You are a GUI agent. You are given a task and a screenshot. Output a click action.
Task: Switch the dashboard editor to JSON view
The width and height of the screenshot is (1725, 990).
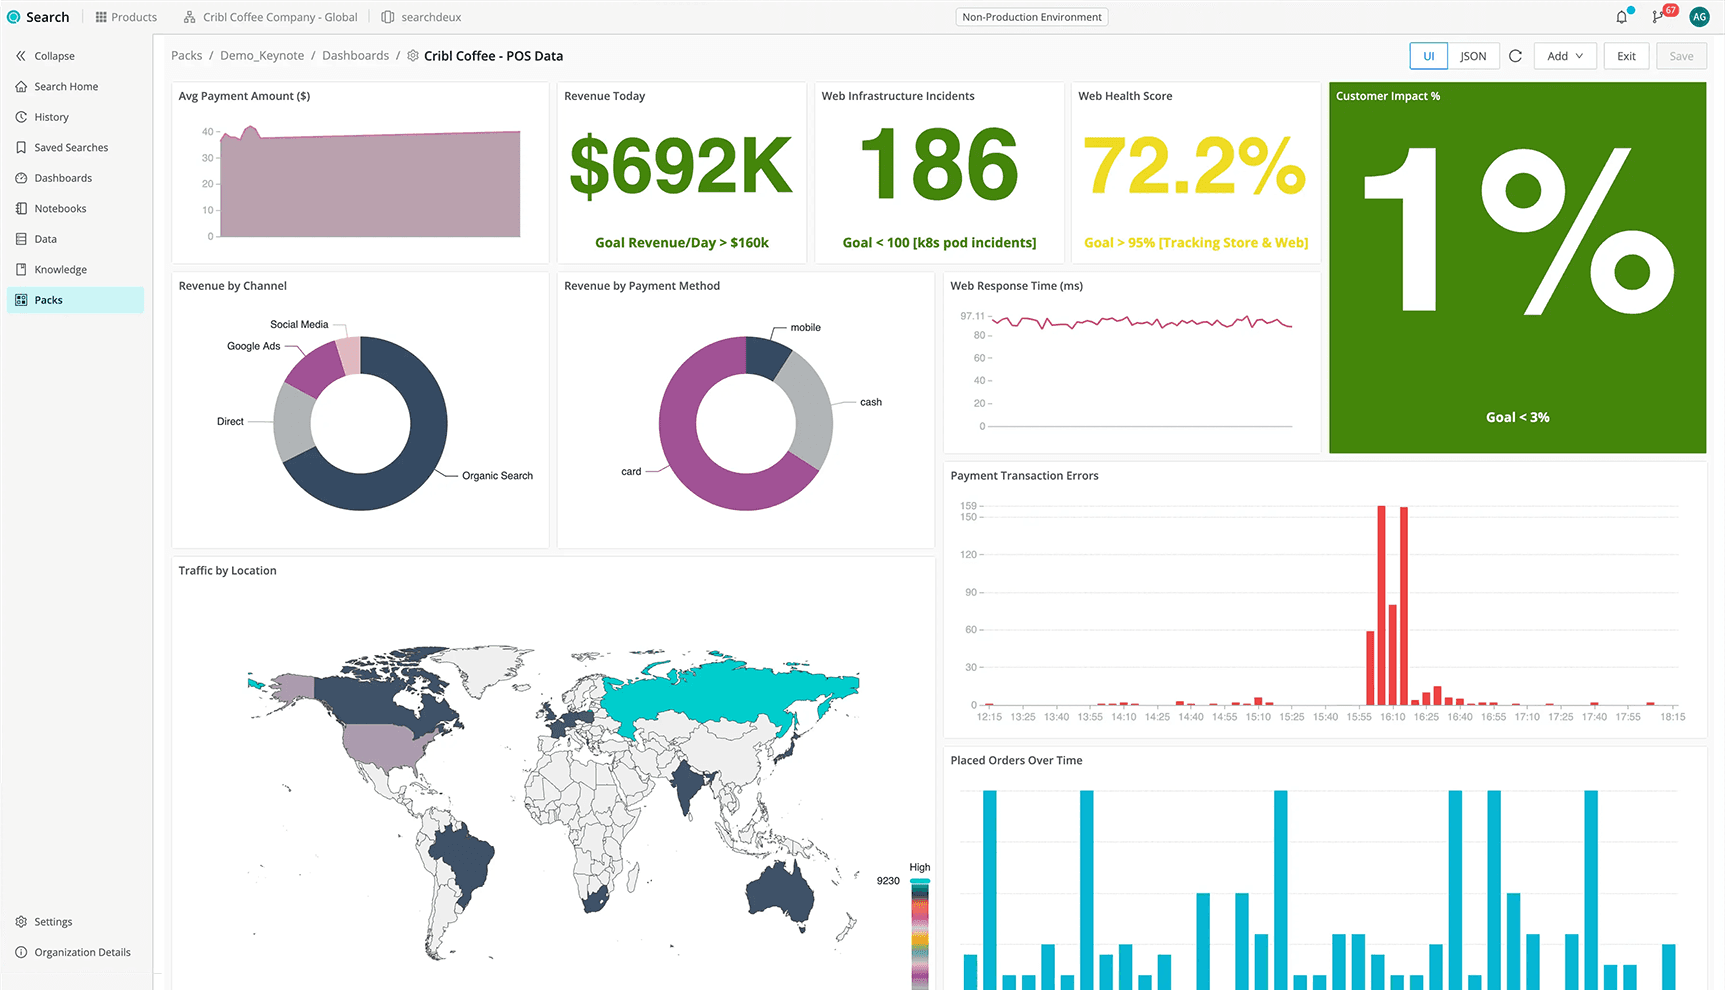[x=1473, y=56]
